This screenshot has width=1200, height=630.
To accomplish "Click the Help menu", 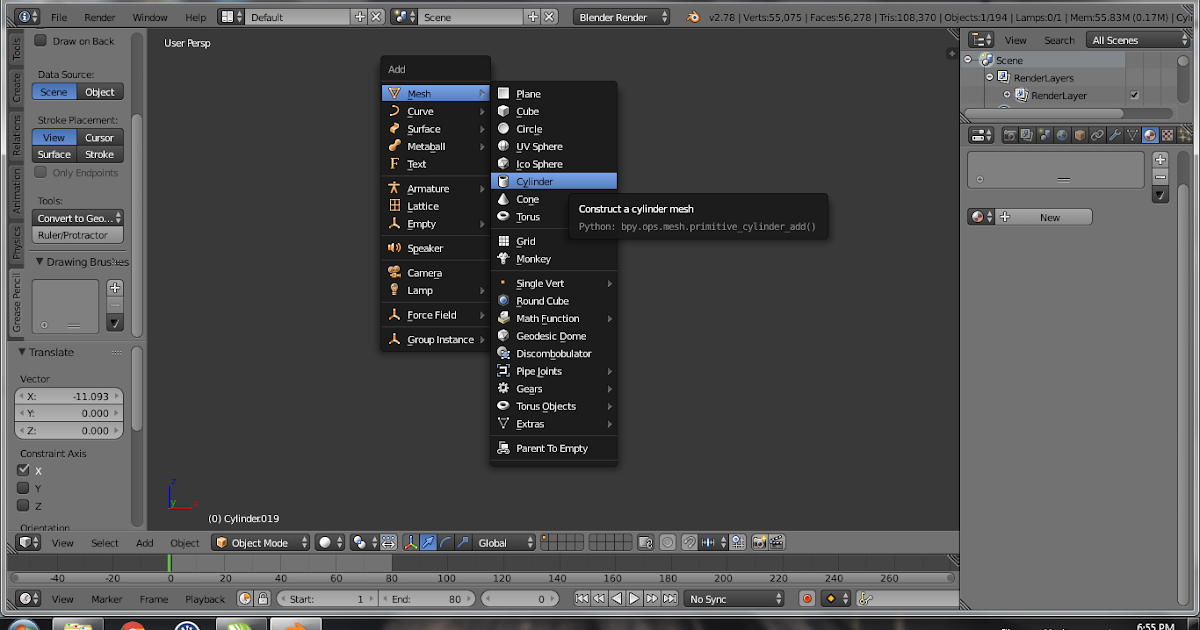I will (x=196, y=17).
